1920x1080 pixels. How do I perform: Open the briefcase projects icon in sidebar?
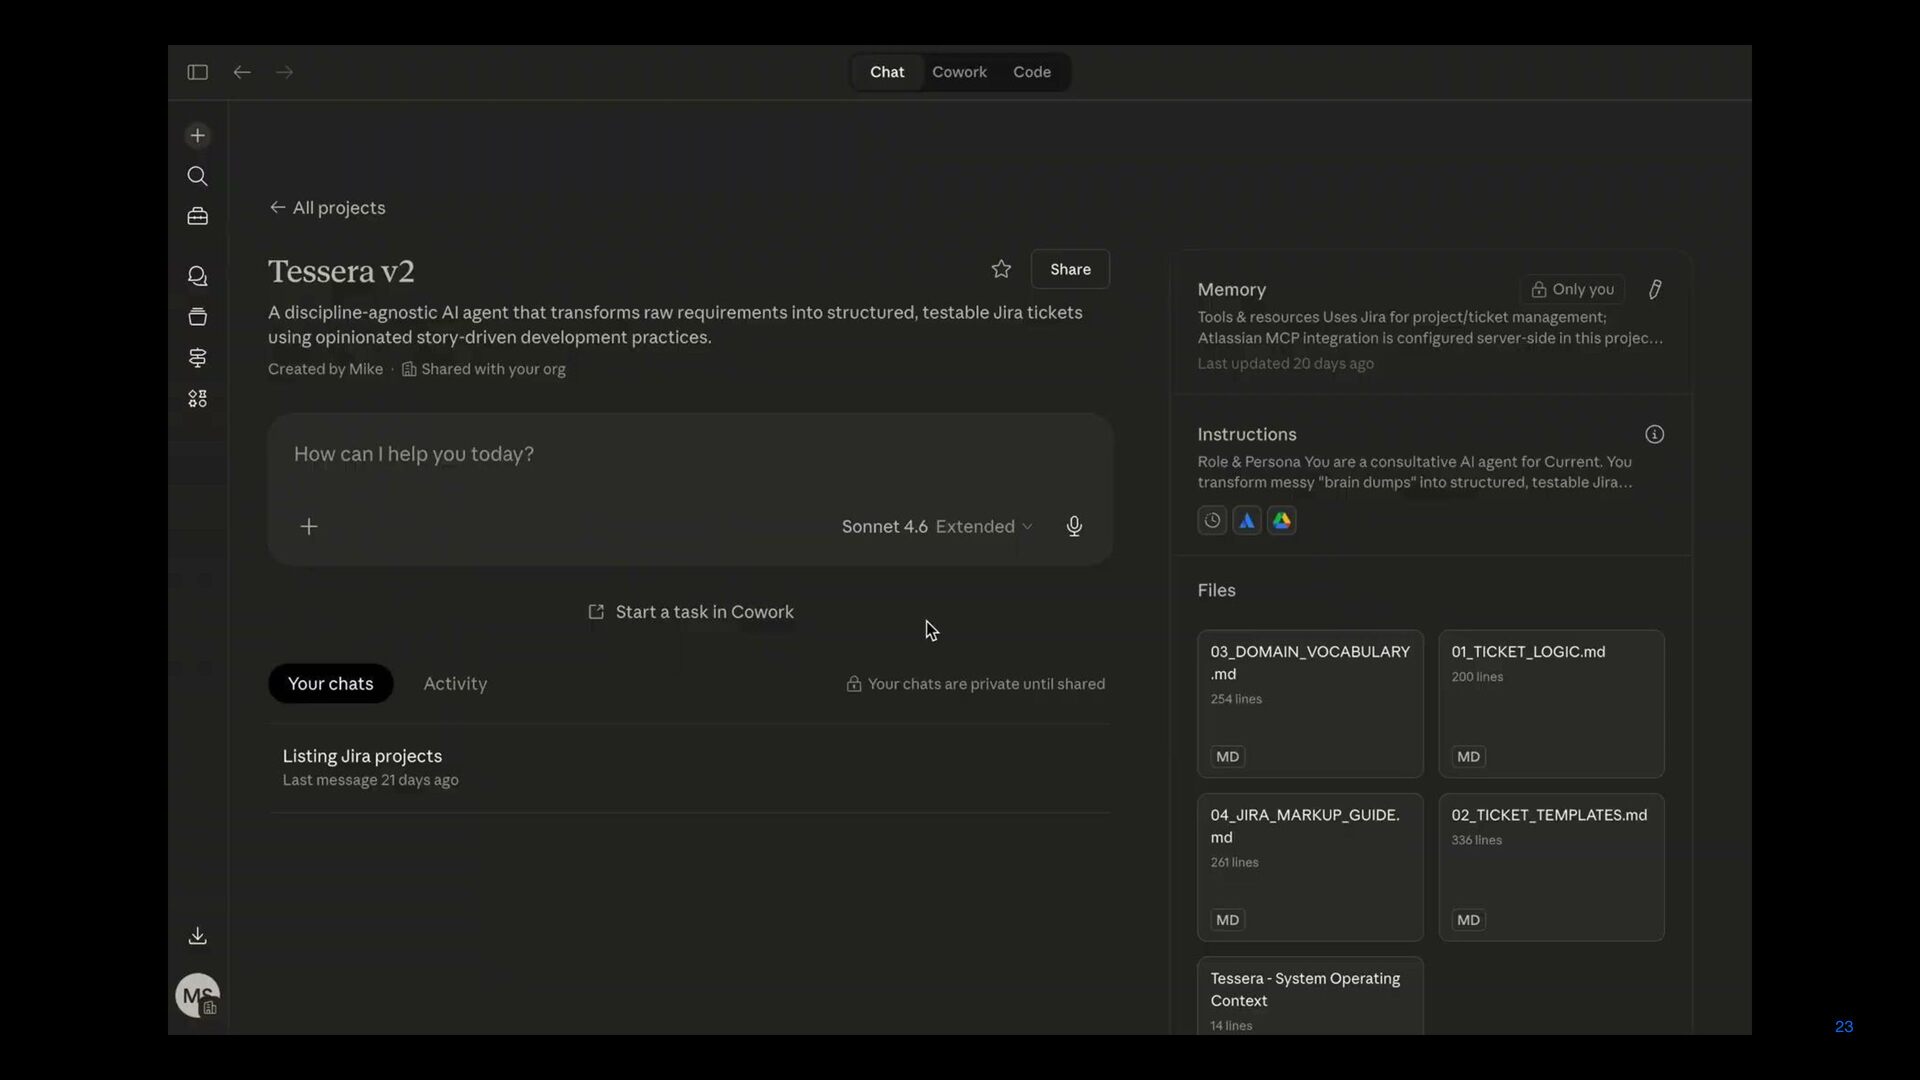coord(197,217)
